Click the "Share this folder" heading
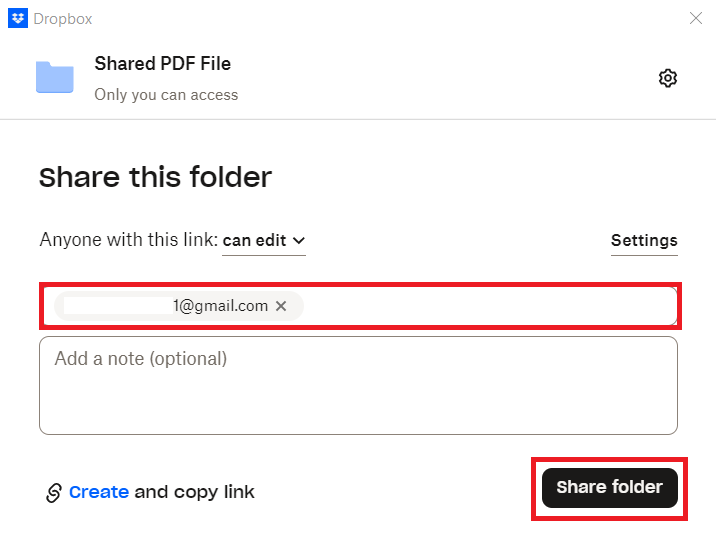720x546 pixels. point(155,178)
